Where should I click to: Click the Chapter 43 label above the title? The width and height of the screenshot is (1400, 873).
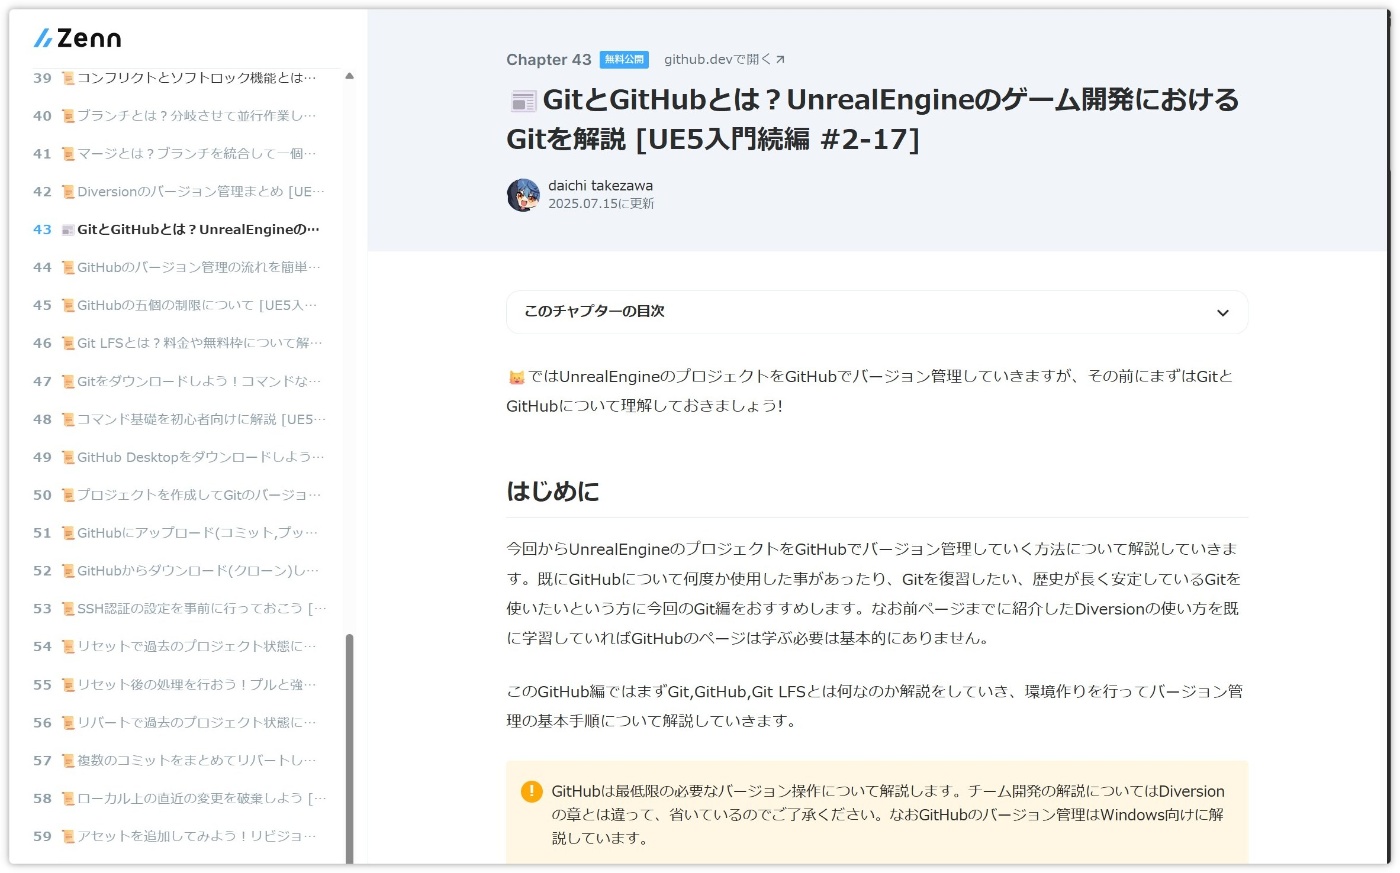tap(549, 60)
